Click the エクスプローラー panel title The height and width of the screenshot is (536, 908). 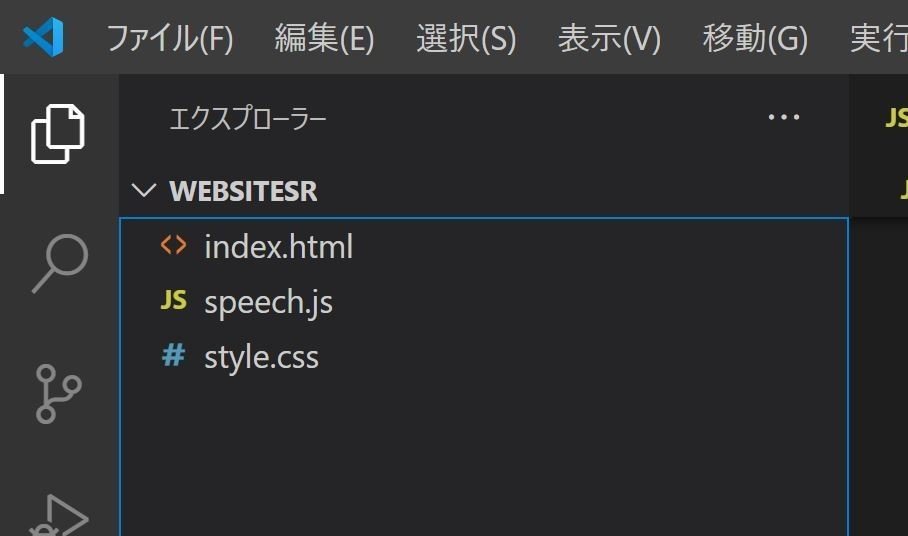point(248,120)
